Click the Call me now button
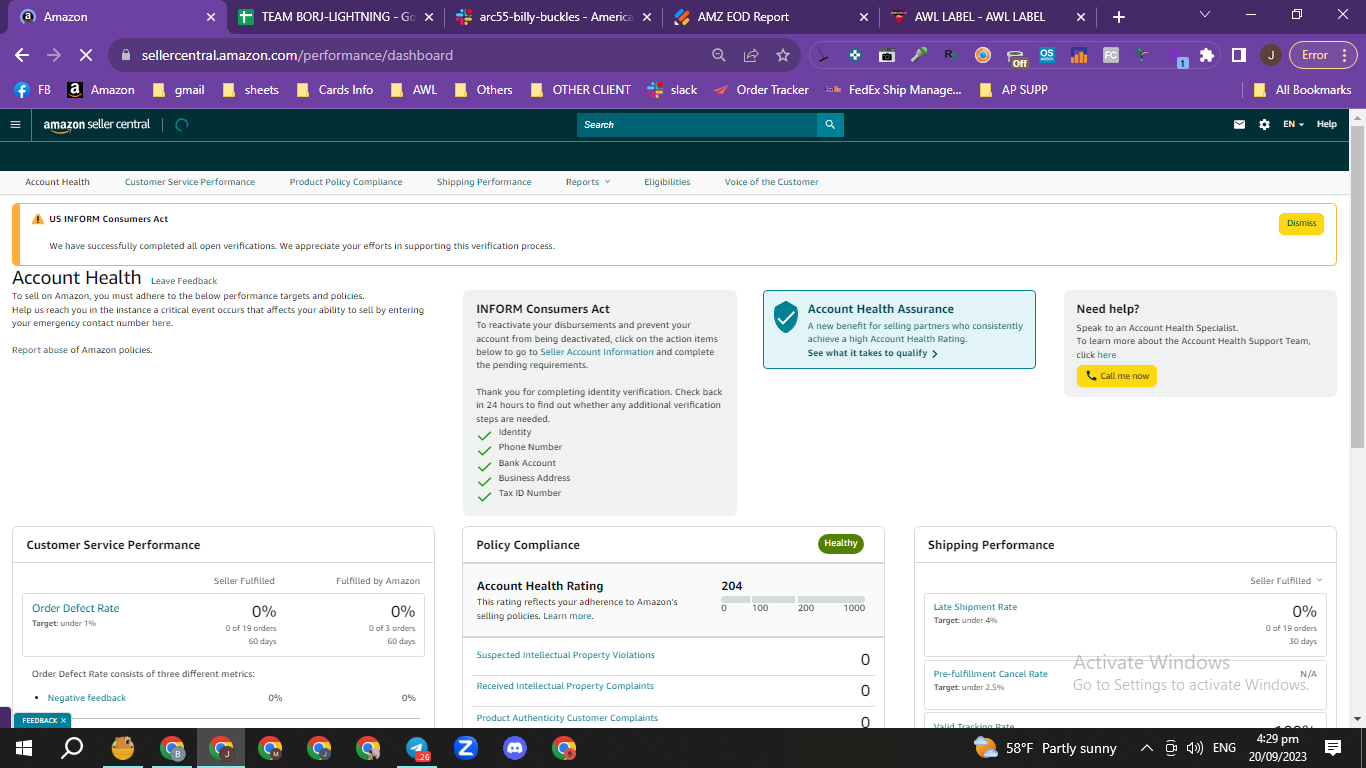Viewport: 1366px width, 768px height. 1117,376
